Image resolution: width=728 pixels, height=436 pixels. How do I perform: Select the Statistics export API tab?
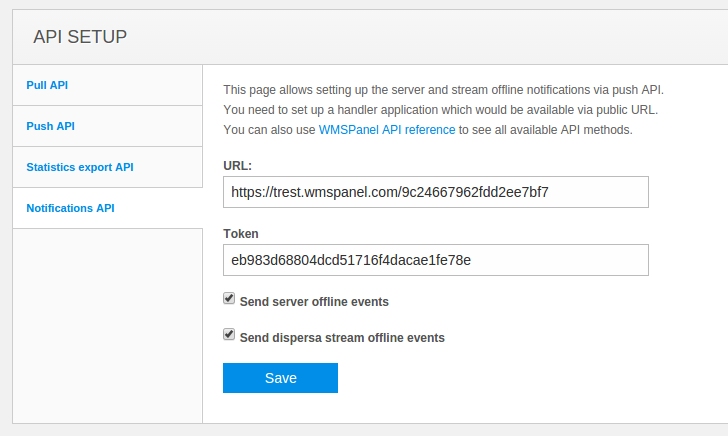80,167
